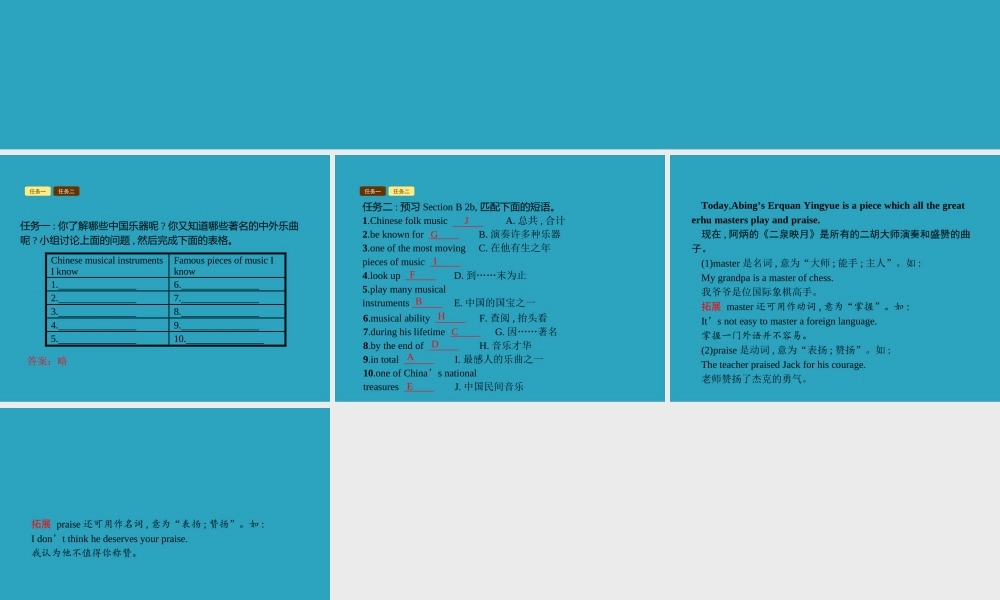Open the slide with the musical instruments table
This screenshot has height=600, width=1000.
(165, 278)
